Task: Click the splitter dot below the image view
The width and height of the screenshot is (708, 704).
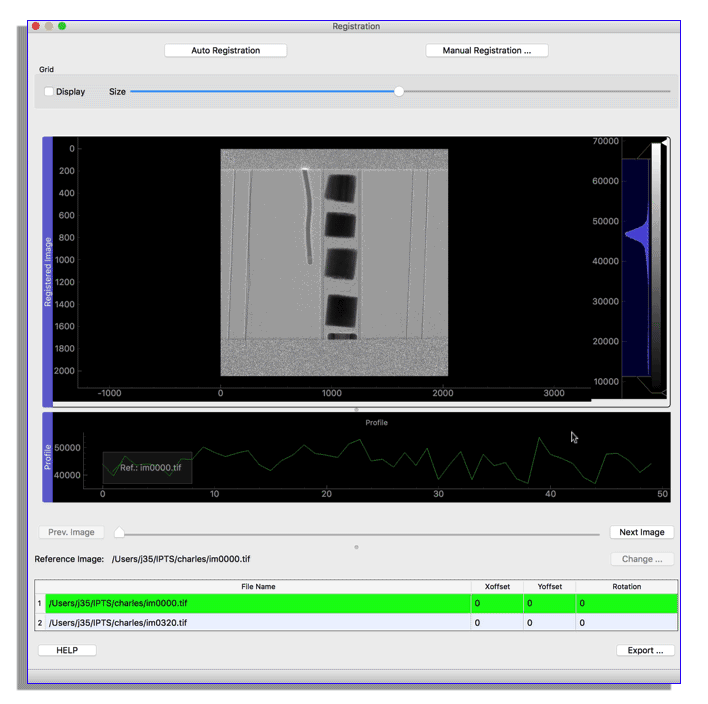Action: [x=356, y=410]
